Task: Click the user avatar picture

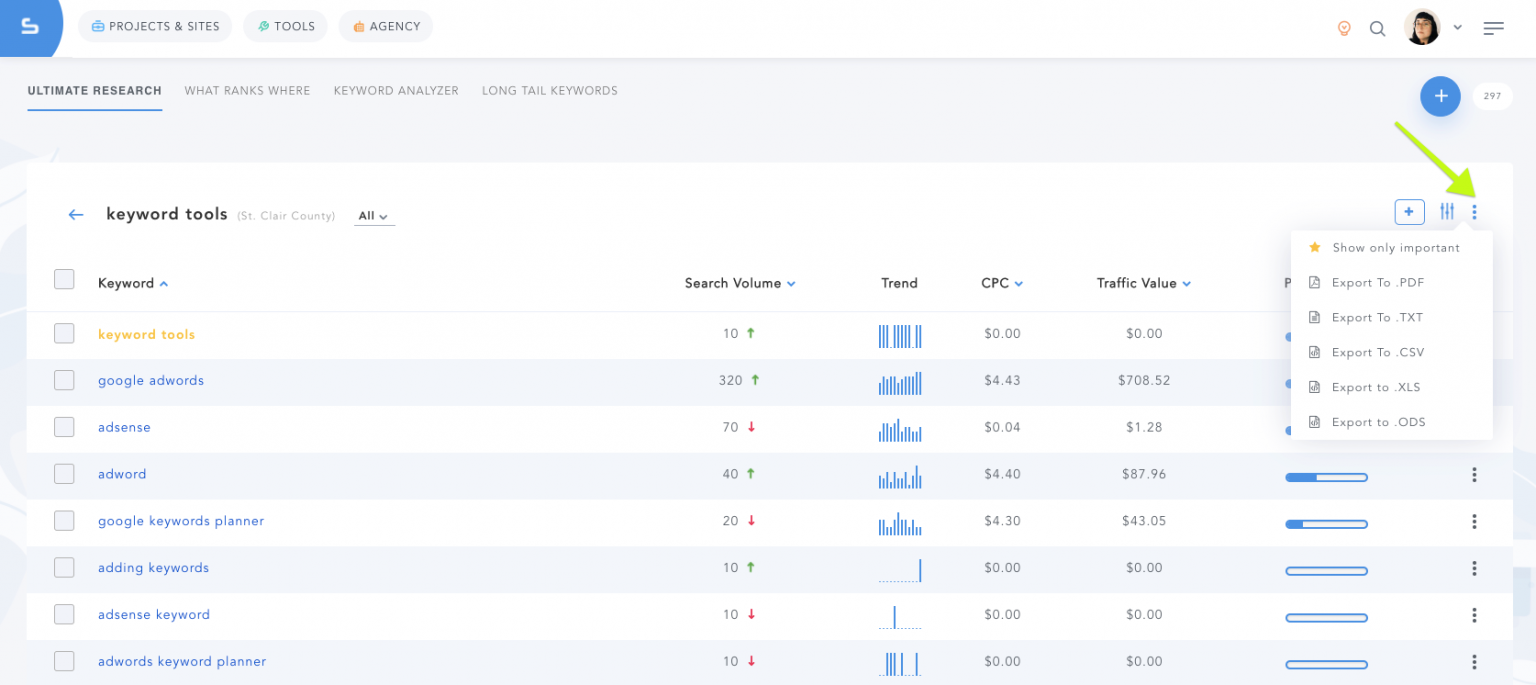Action: pos(1421,28)
